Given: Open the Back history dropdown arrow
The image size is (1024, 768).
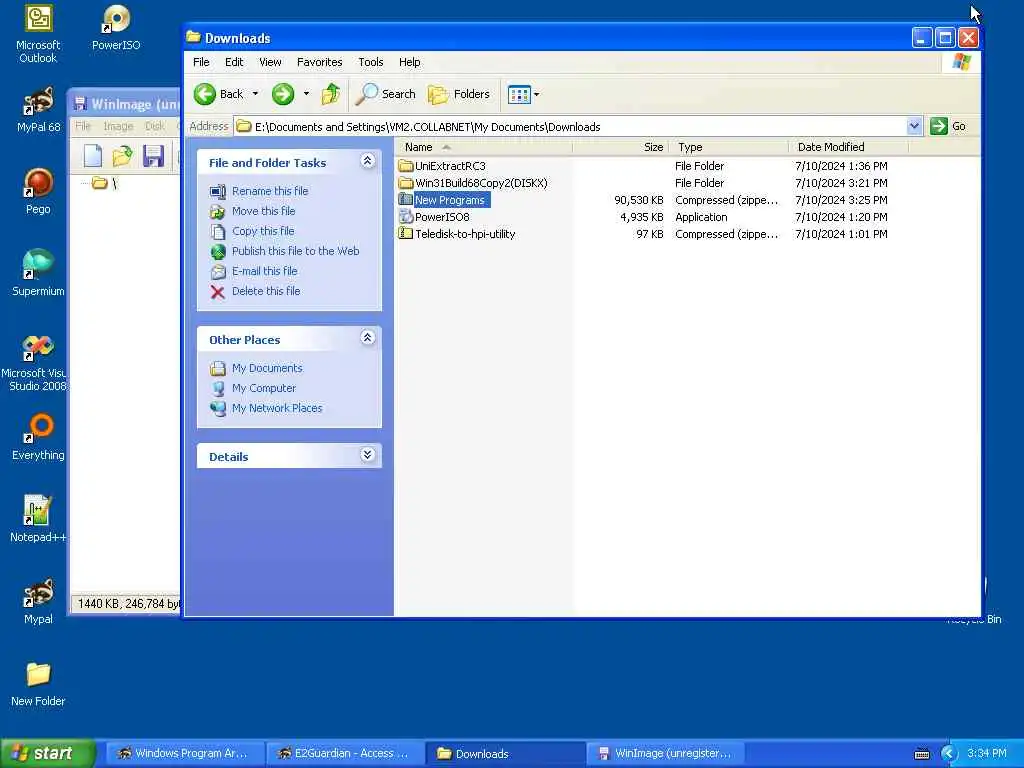Looking at the screenshot, I should click(255, 94).
